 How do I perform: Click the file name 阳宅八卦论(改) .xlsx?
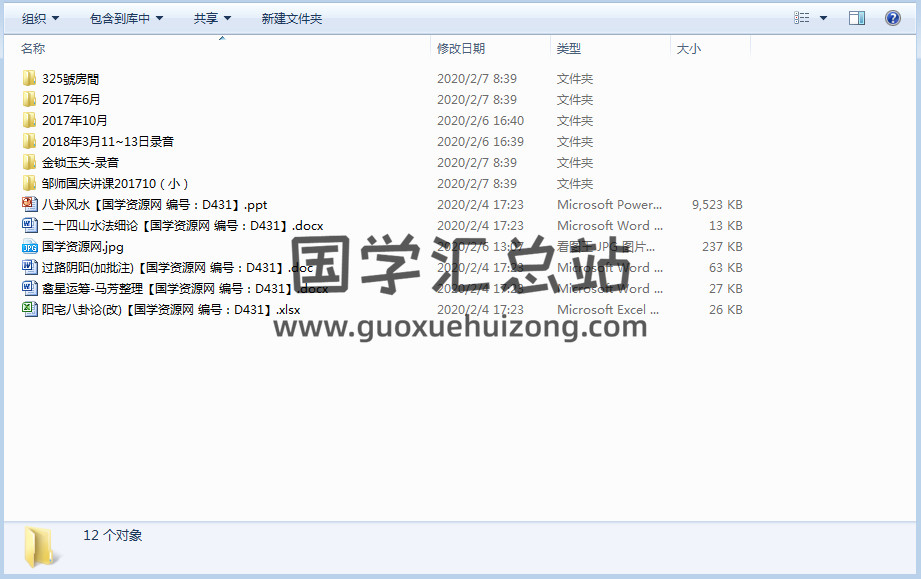point(171,309)
